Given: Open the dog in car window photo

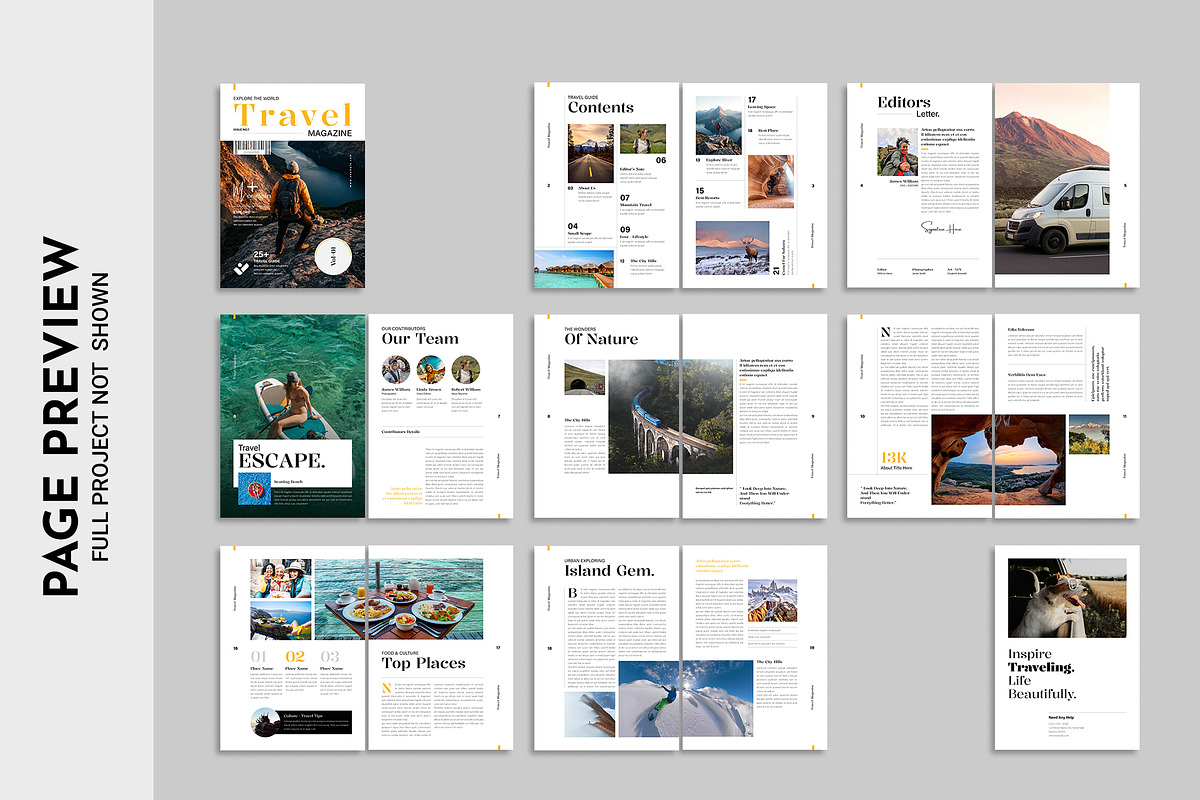Looking at the screenshot, I should point(1067,598).
